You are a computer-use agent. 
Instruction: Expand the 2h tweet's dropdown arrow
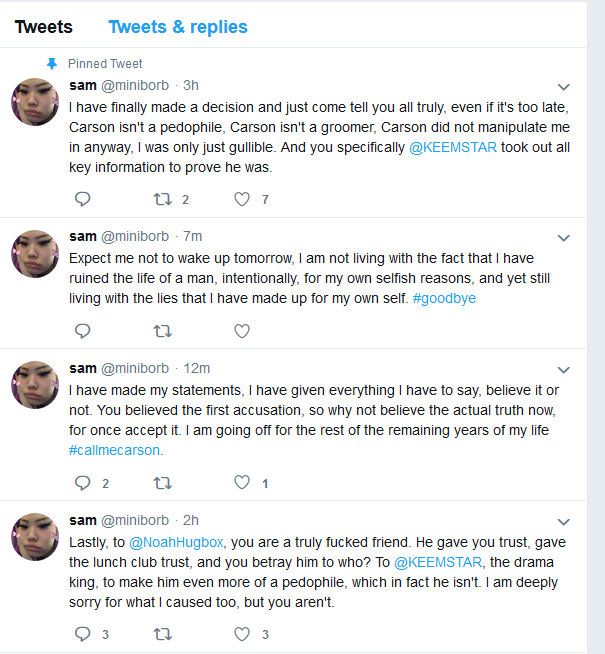click(x=564, y=522)
